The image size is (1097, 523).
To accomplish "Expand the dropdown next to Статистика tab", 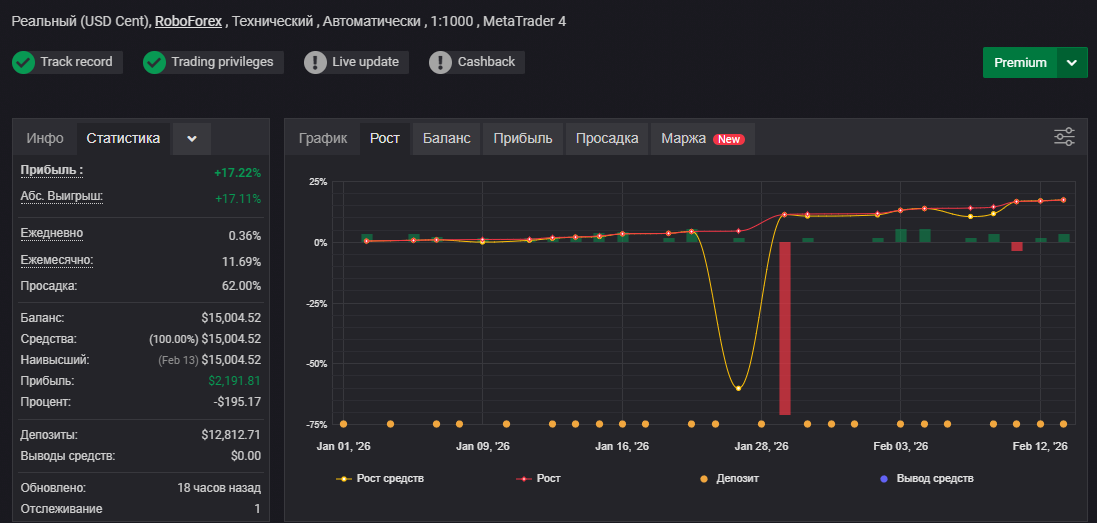I will point(192,138).
